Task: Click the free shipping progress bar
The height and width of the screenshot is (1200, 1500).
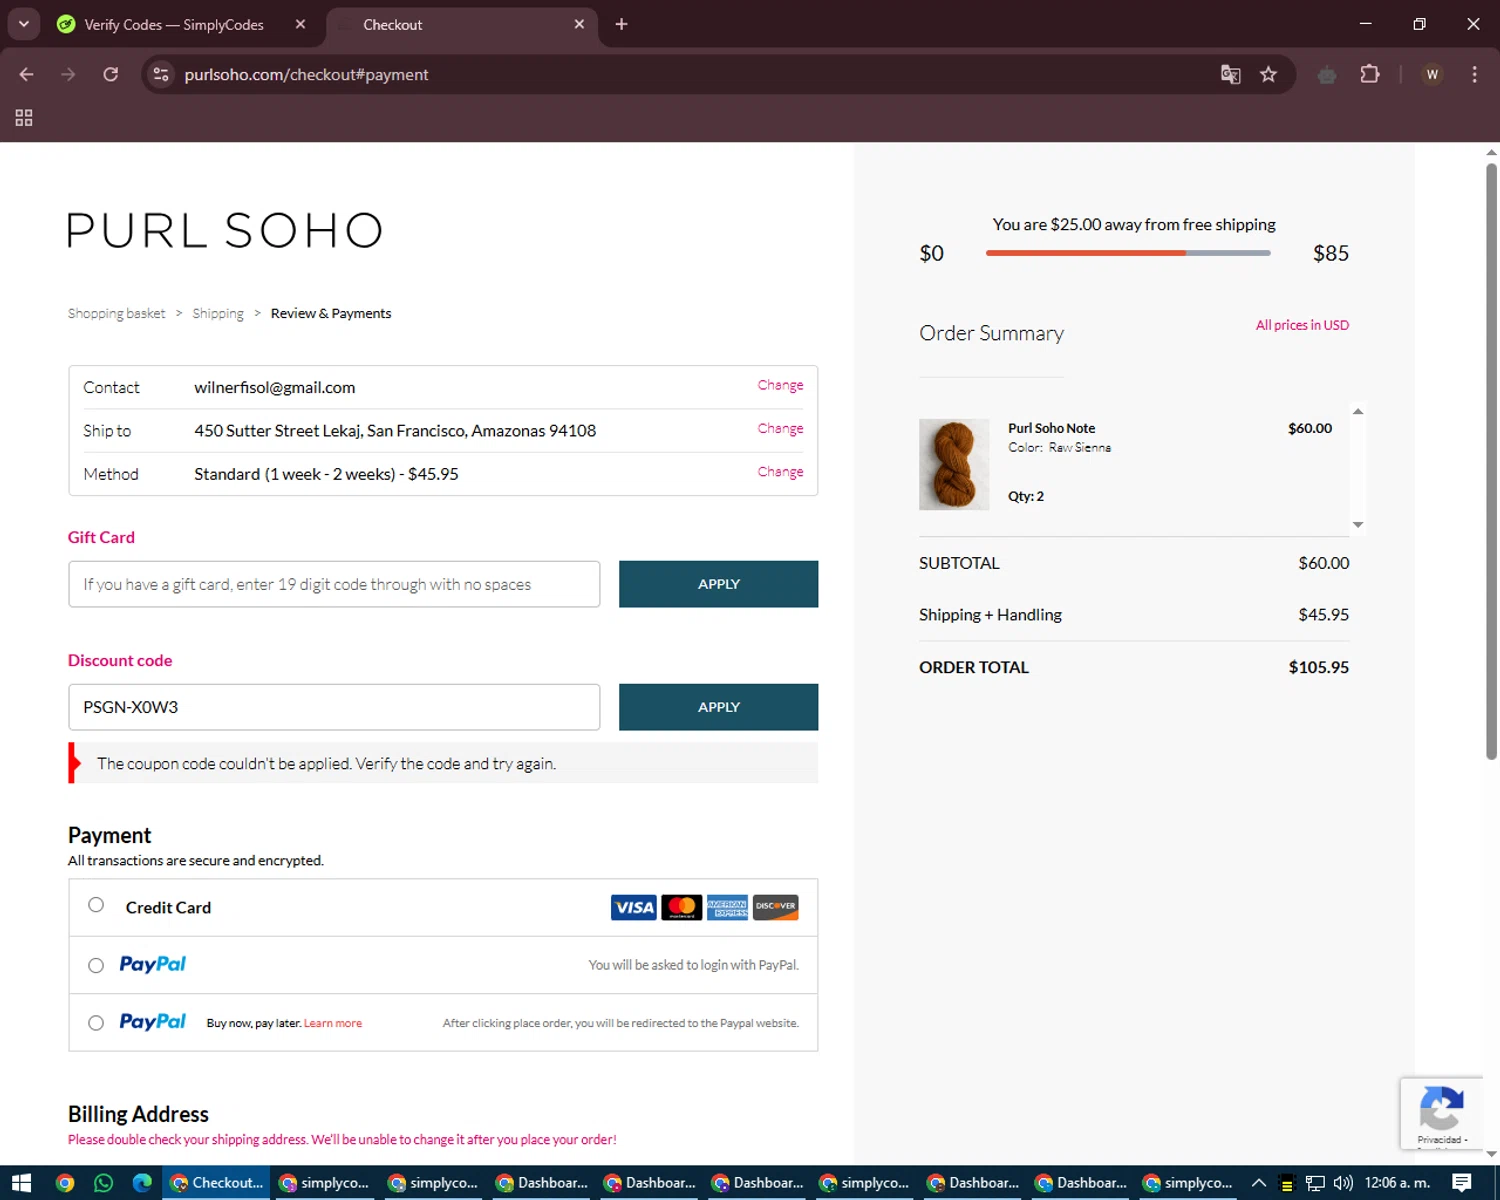Action: [1128, 253]
